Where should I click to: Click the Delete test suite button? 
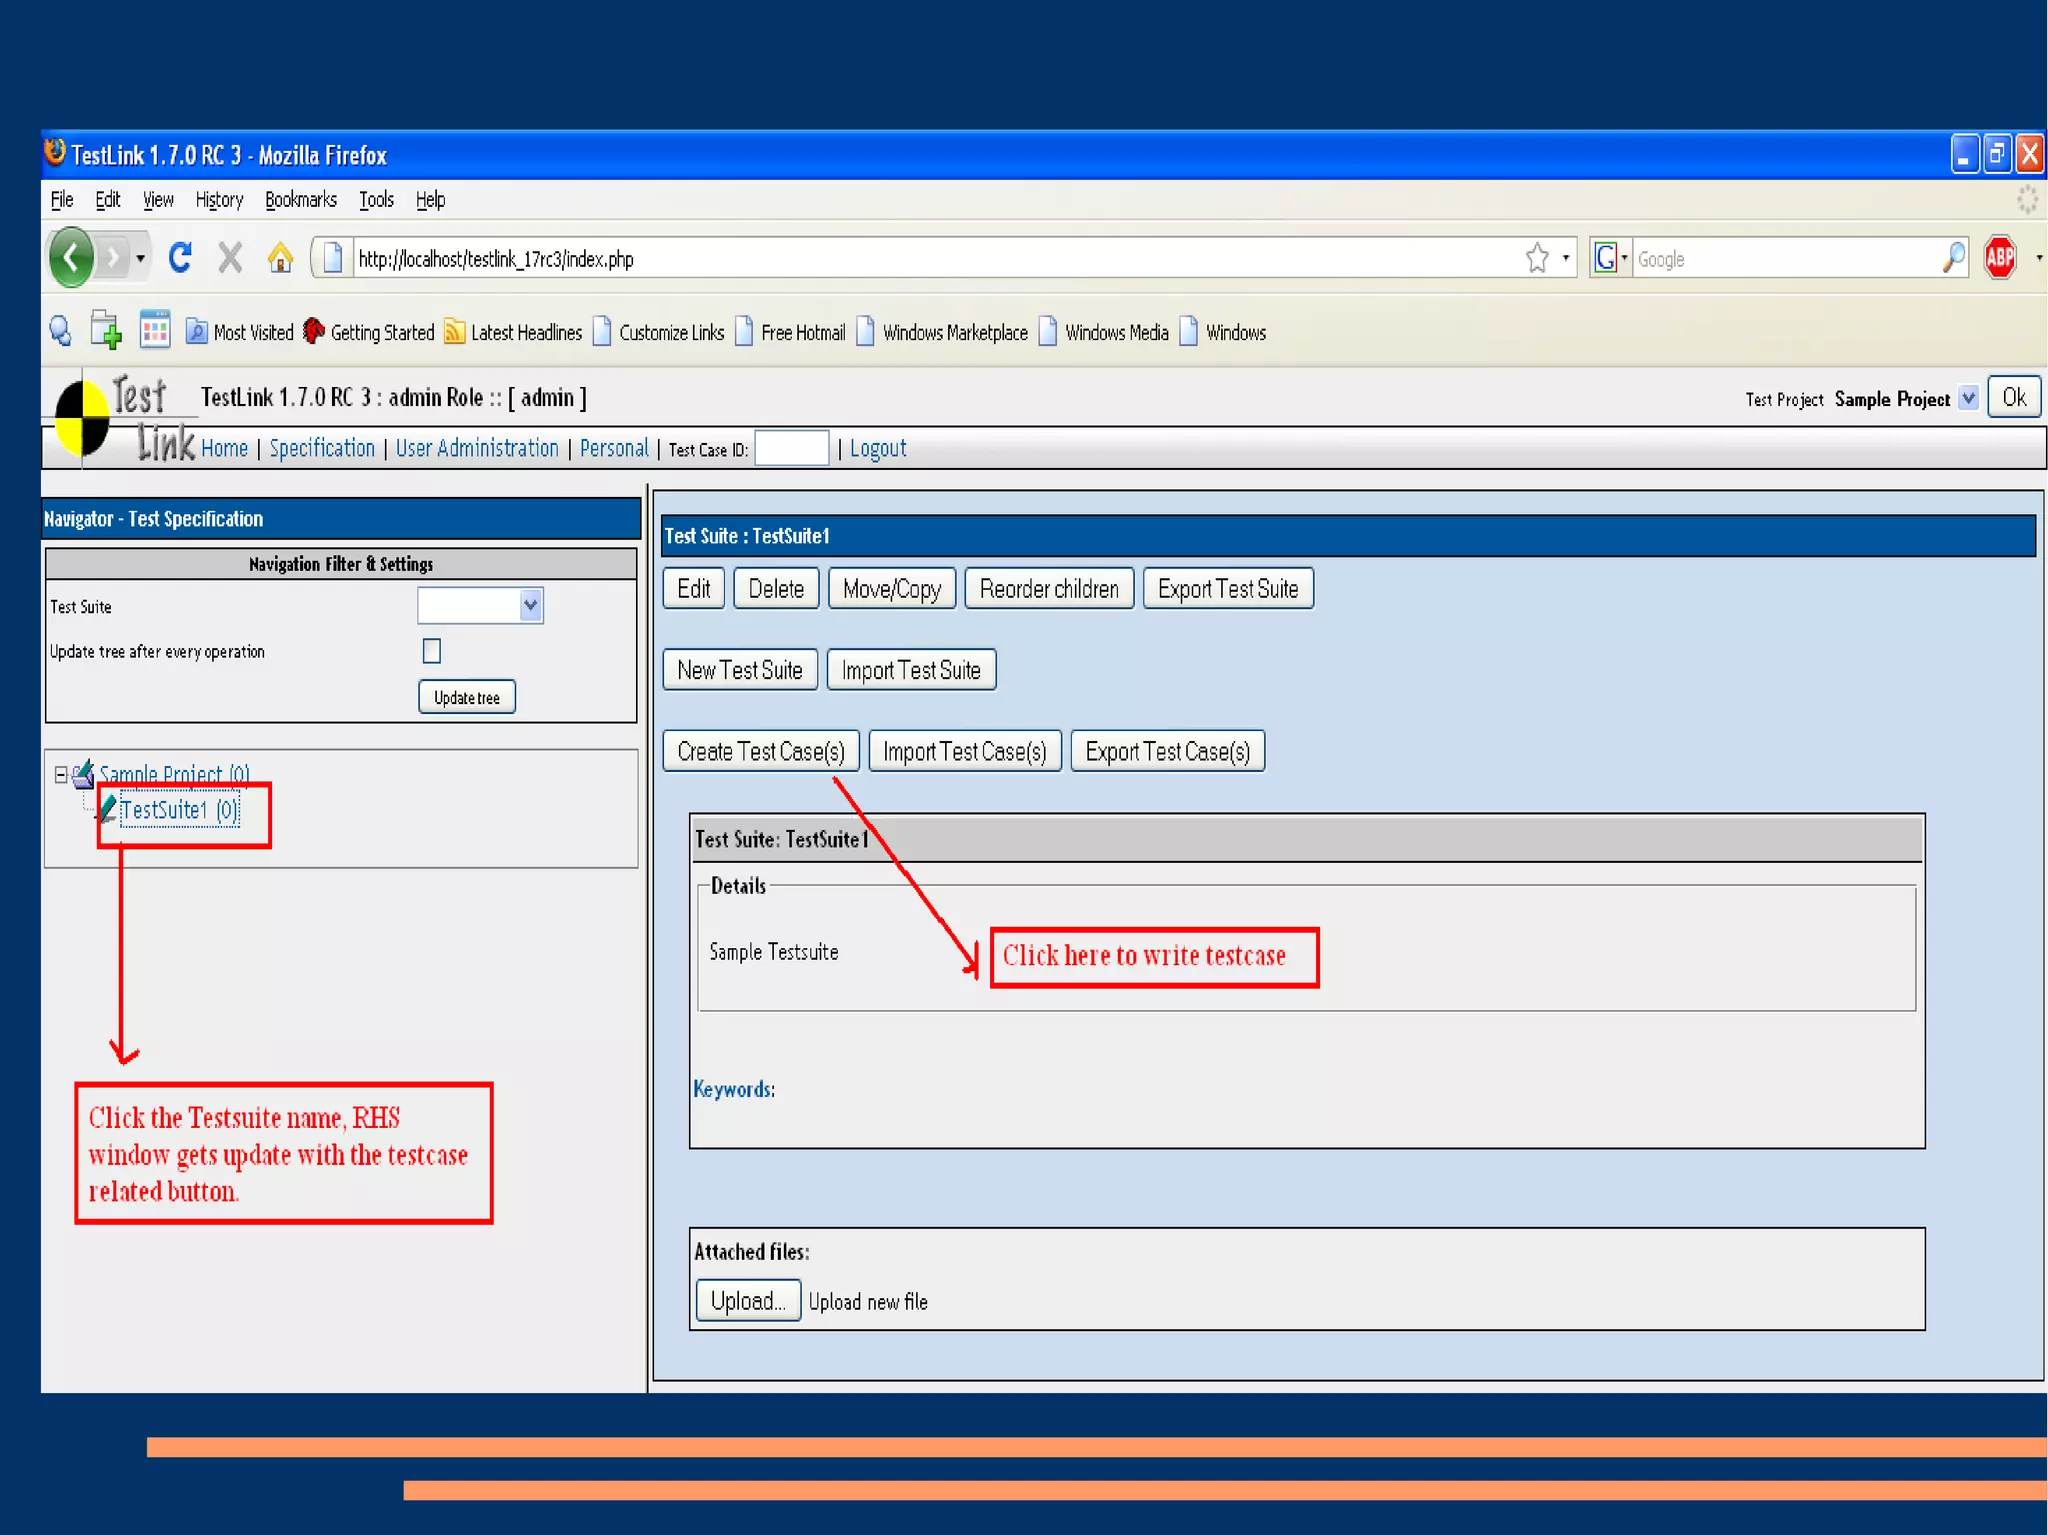click(x=776, y=588)
